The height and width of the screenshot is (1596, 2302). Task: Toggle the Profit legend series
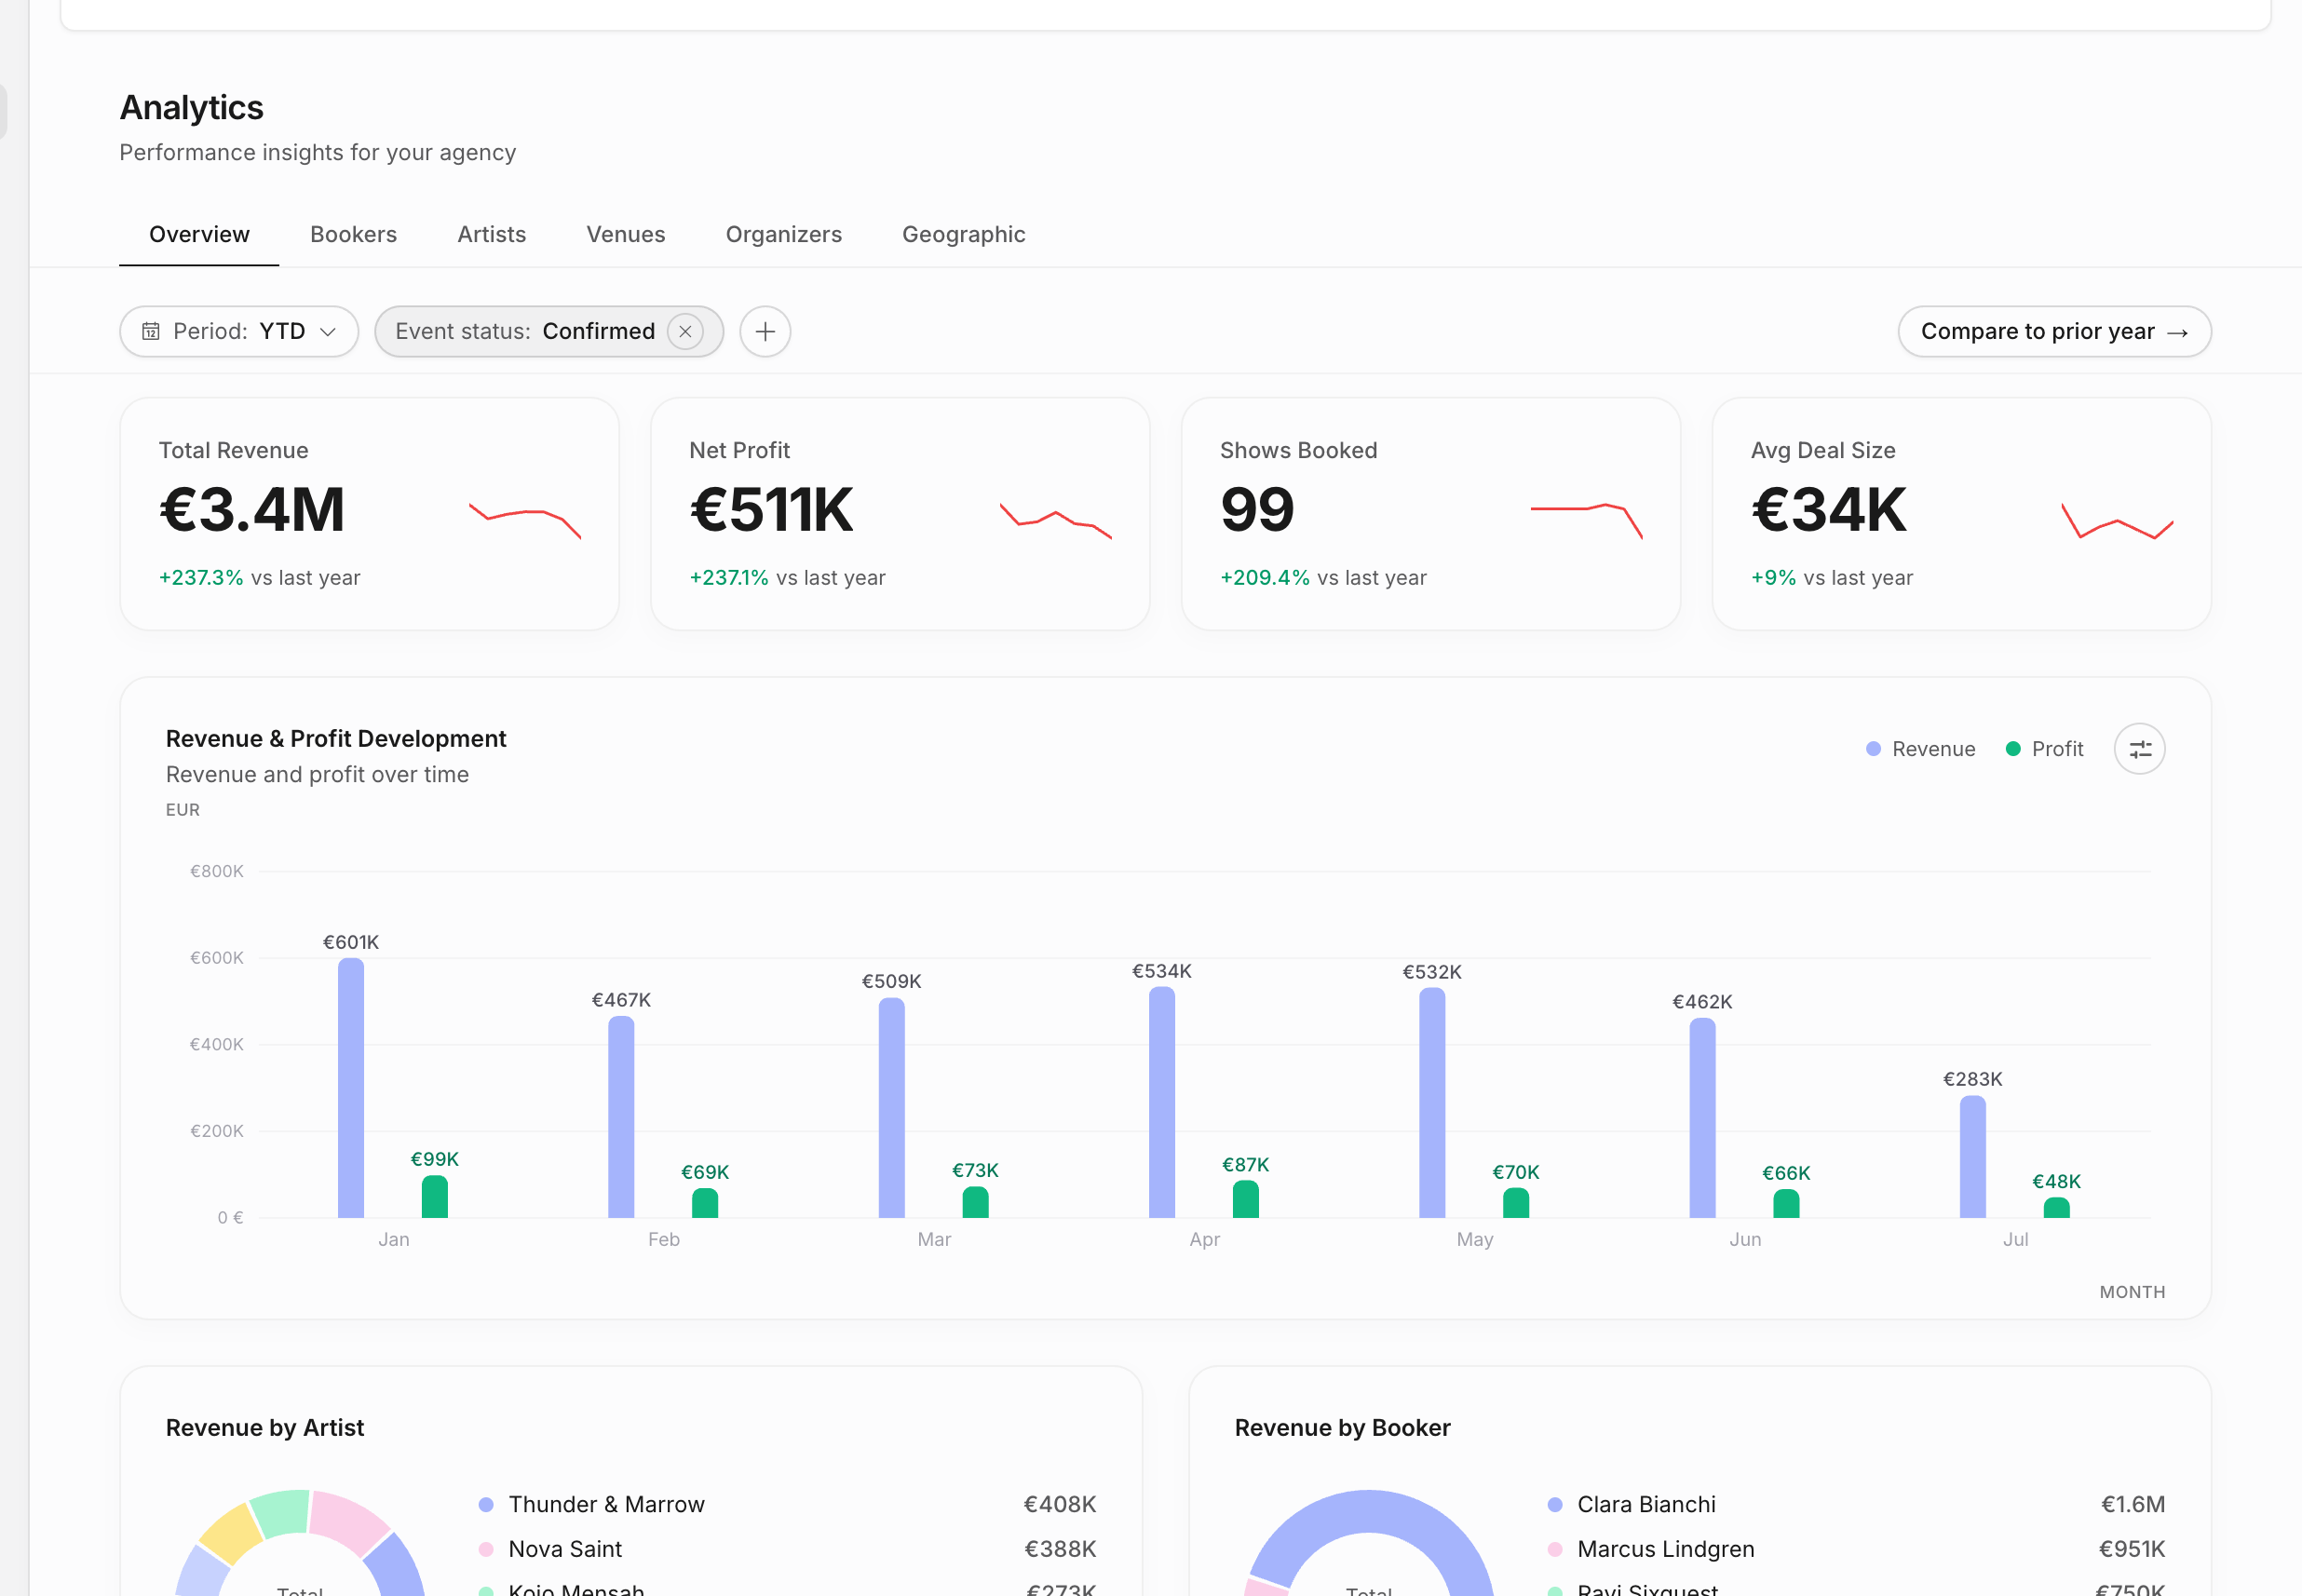tap(2044, 749)
